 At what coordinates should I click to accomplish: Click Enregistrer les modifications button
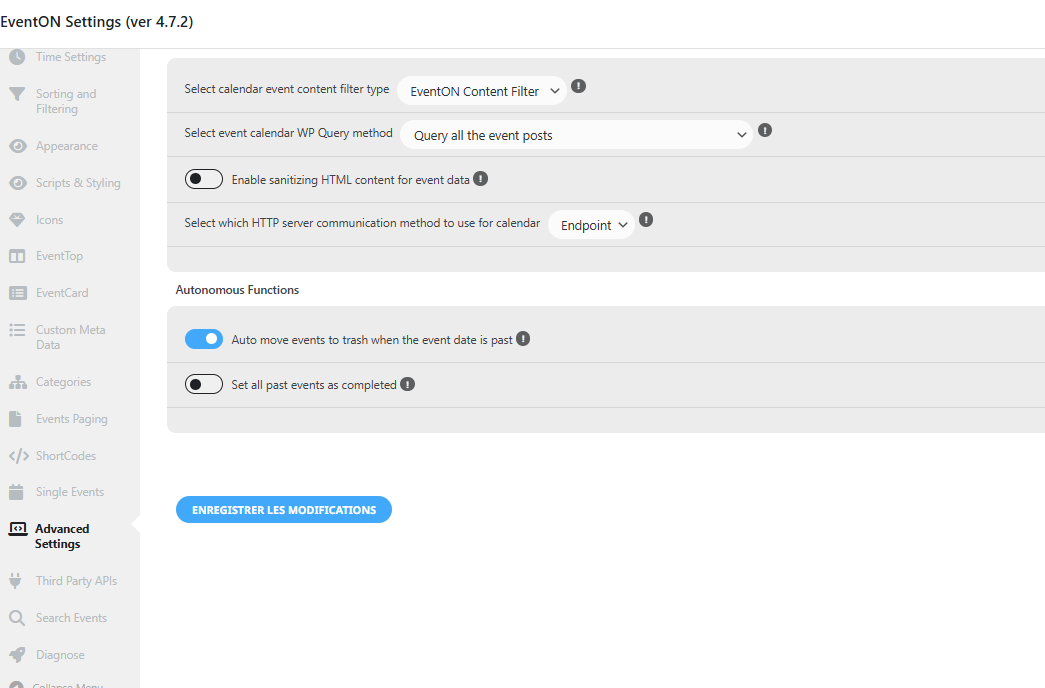pyautogui.click(x=284, y=509)
